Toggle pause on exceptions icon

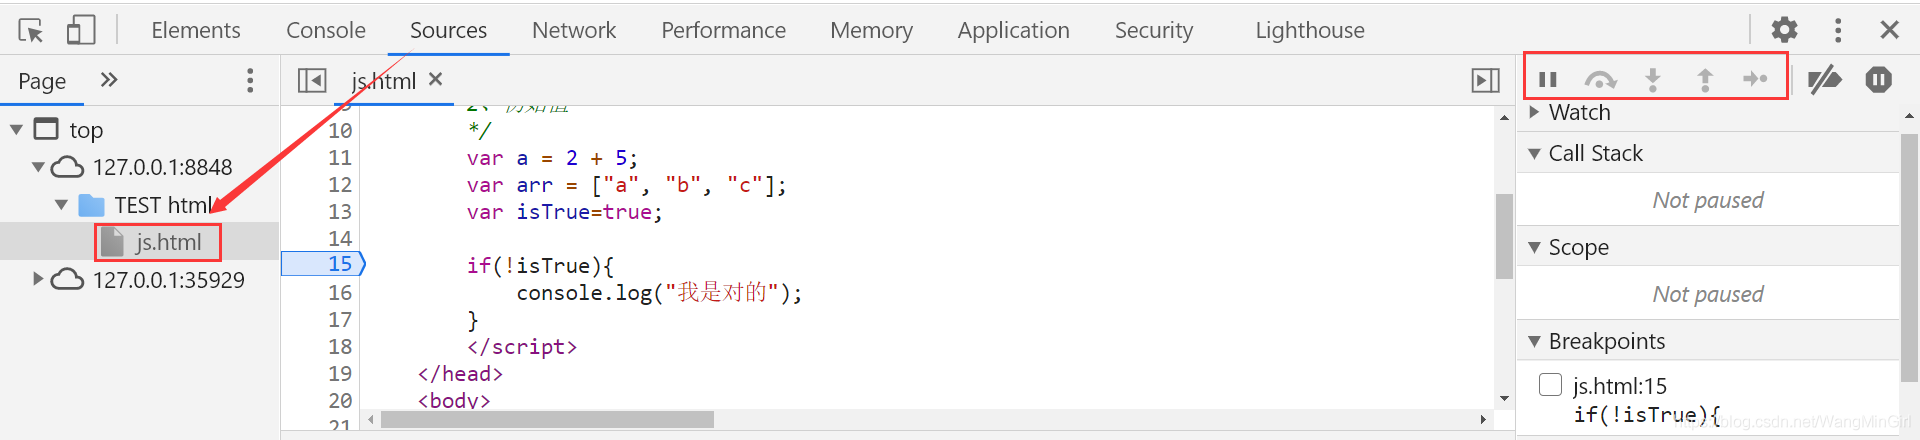coord(1878,79)
